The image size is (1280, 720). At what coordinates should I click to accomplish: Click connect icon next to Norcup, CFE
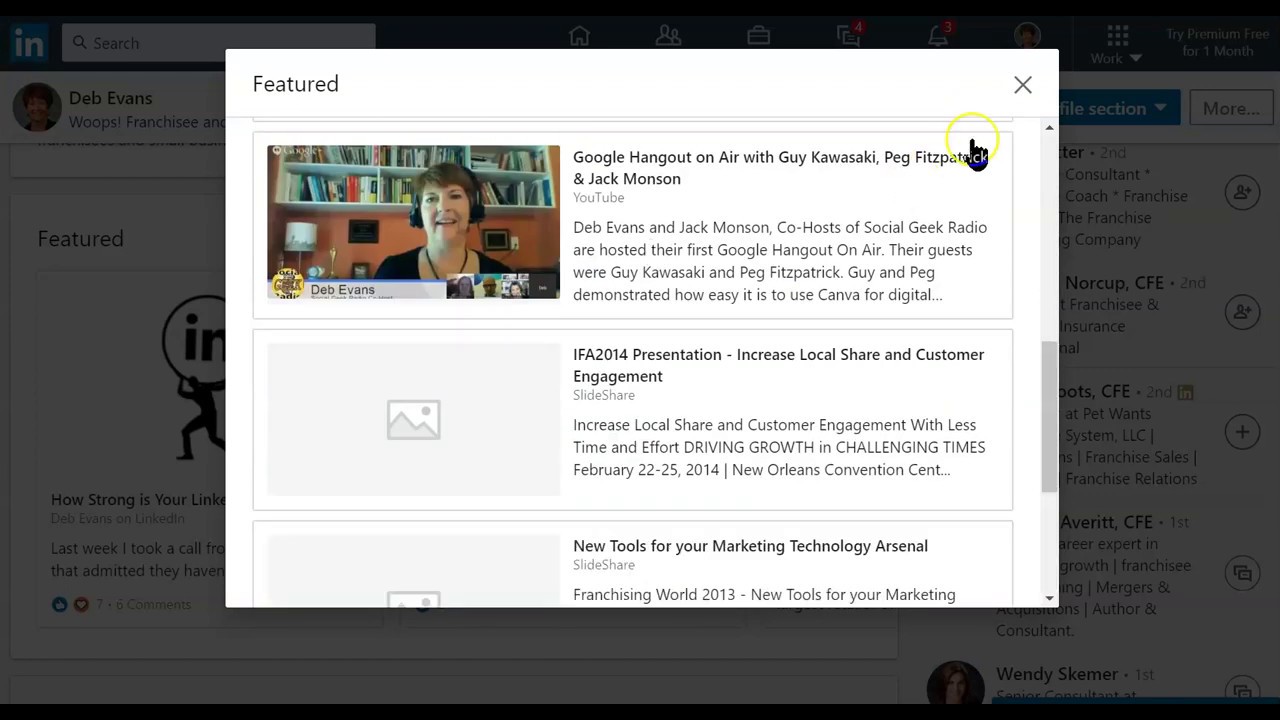pos(1242,312)
